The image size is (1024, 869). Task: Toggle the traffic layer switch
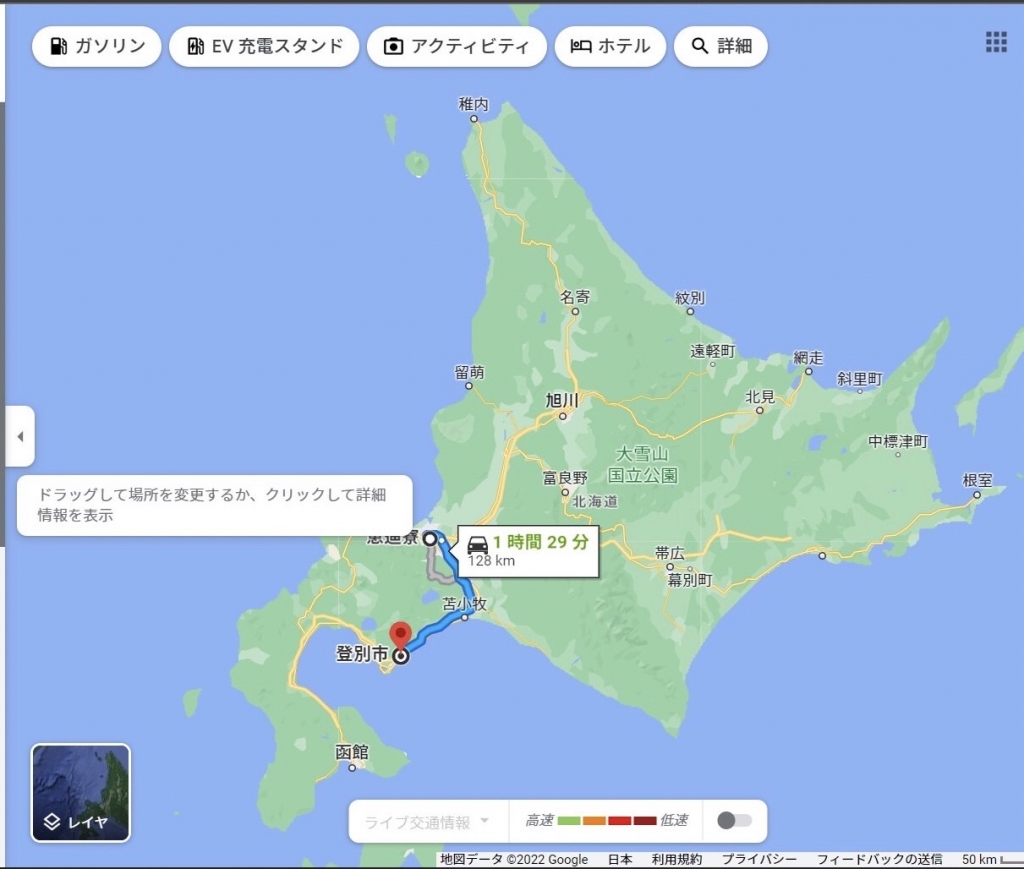tap(734, 821)
